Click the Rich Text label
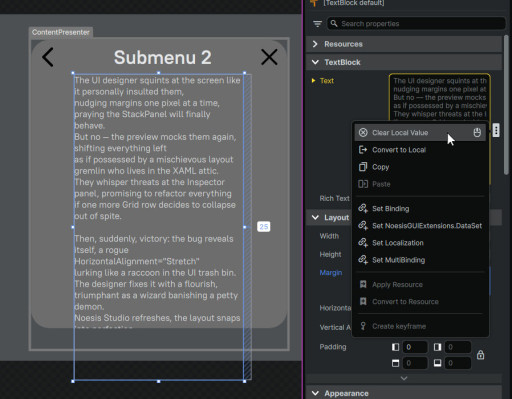 (x=334, y=198)
